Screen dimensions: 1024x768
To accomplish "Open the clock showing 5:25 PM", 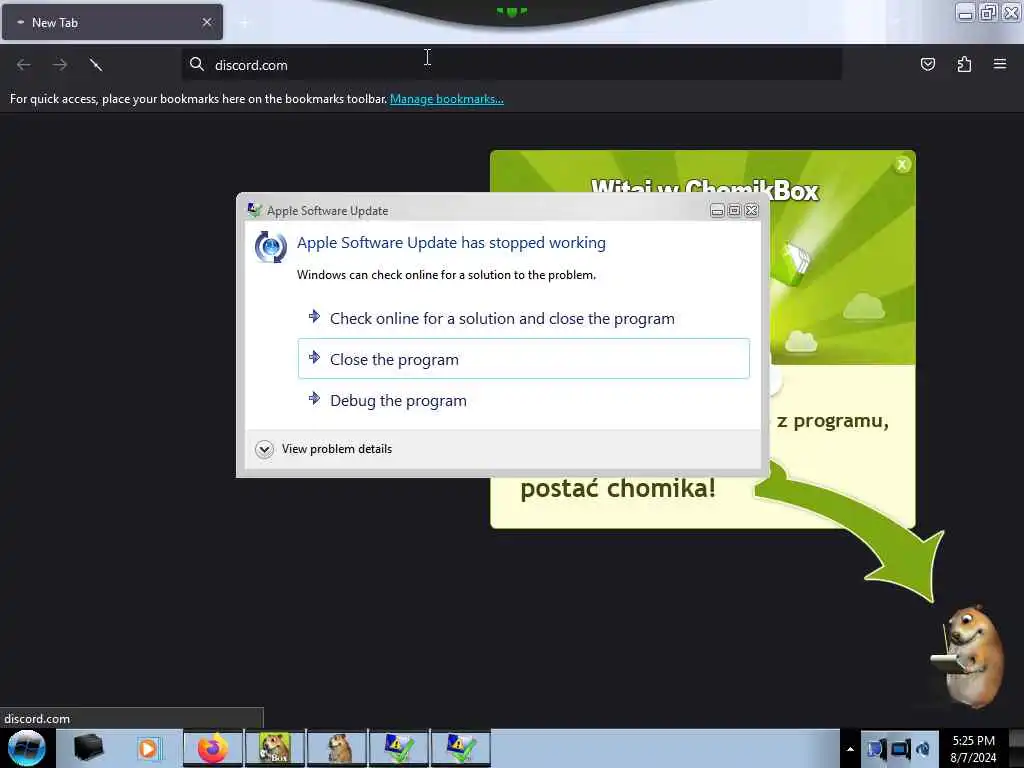I will coord(973,748).
